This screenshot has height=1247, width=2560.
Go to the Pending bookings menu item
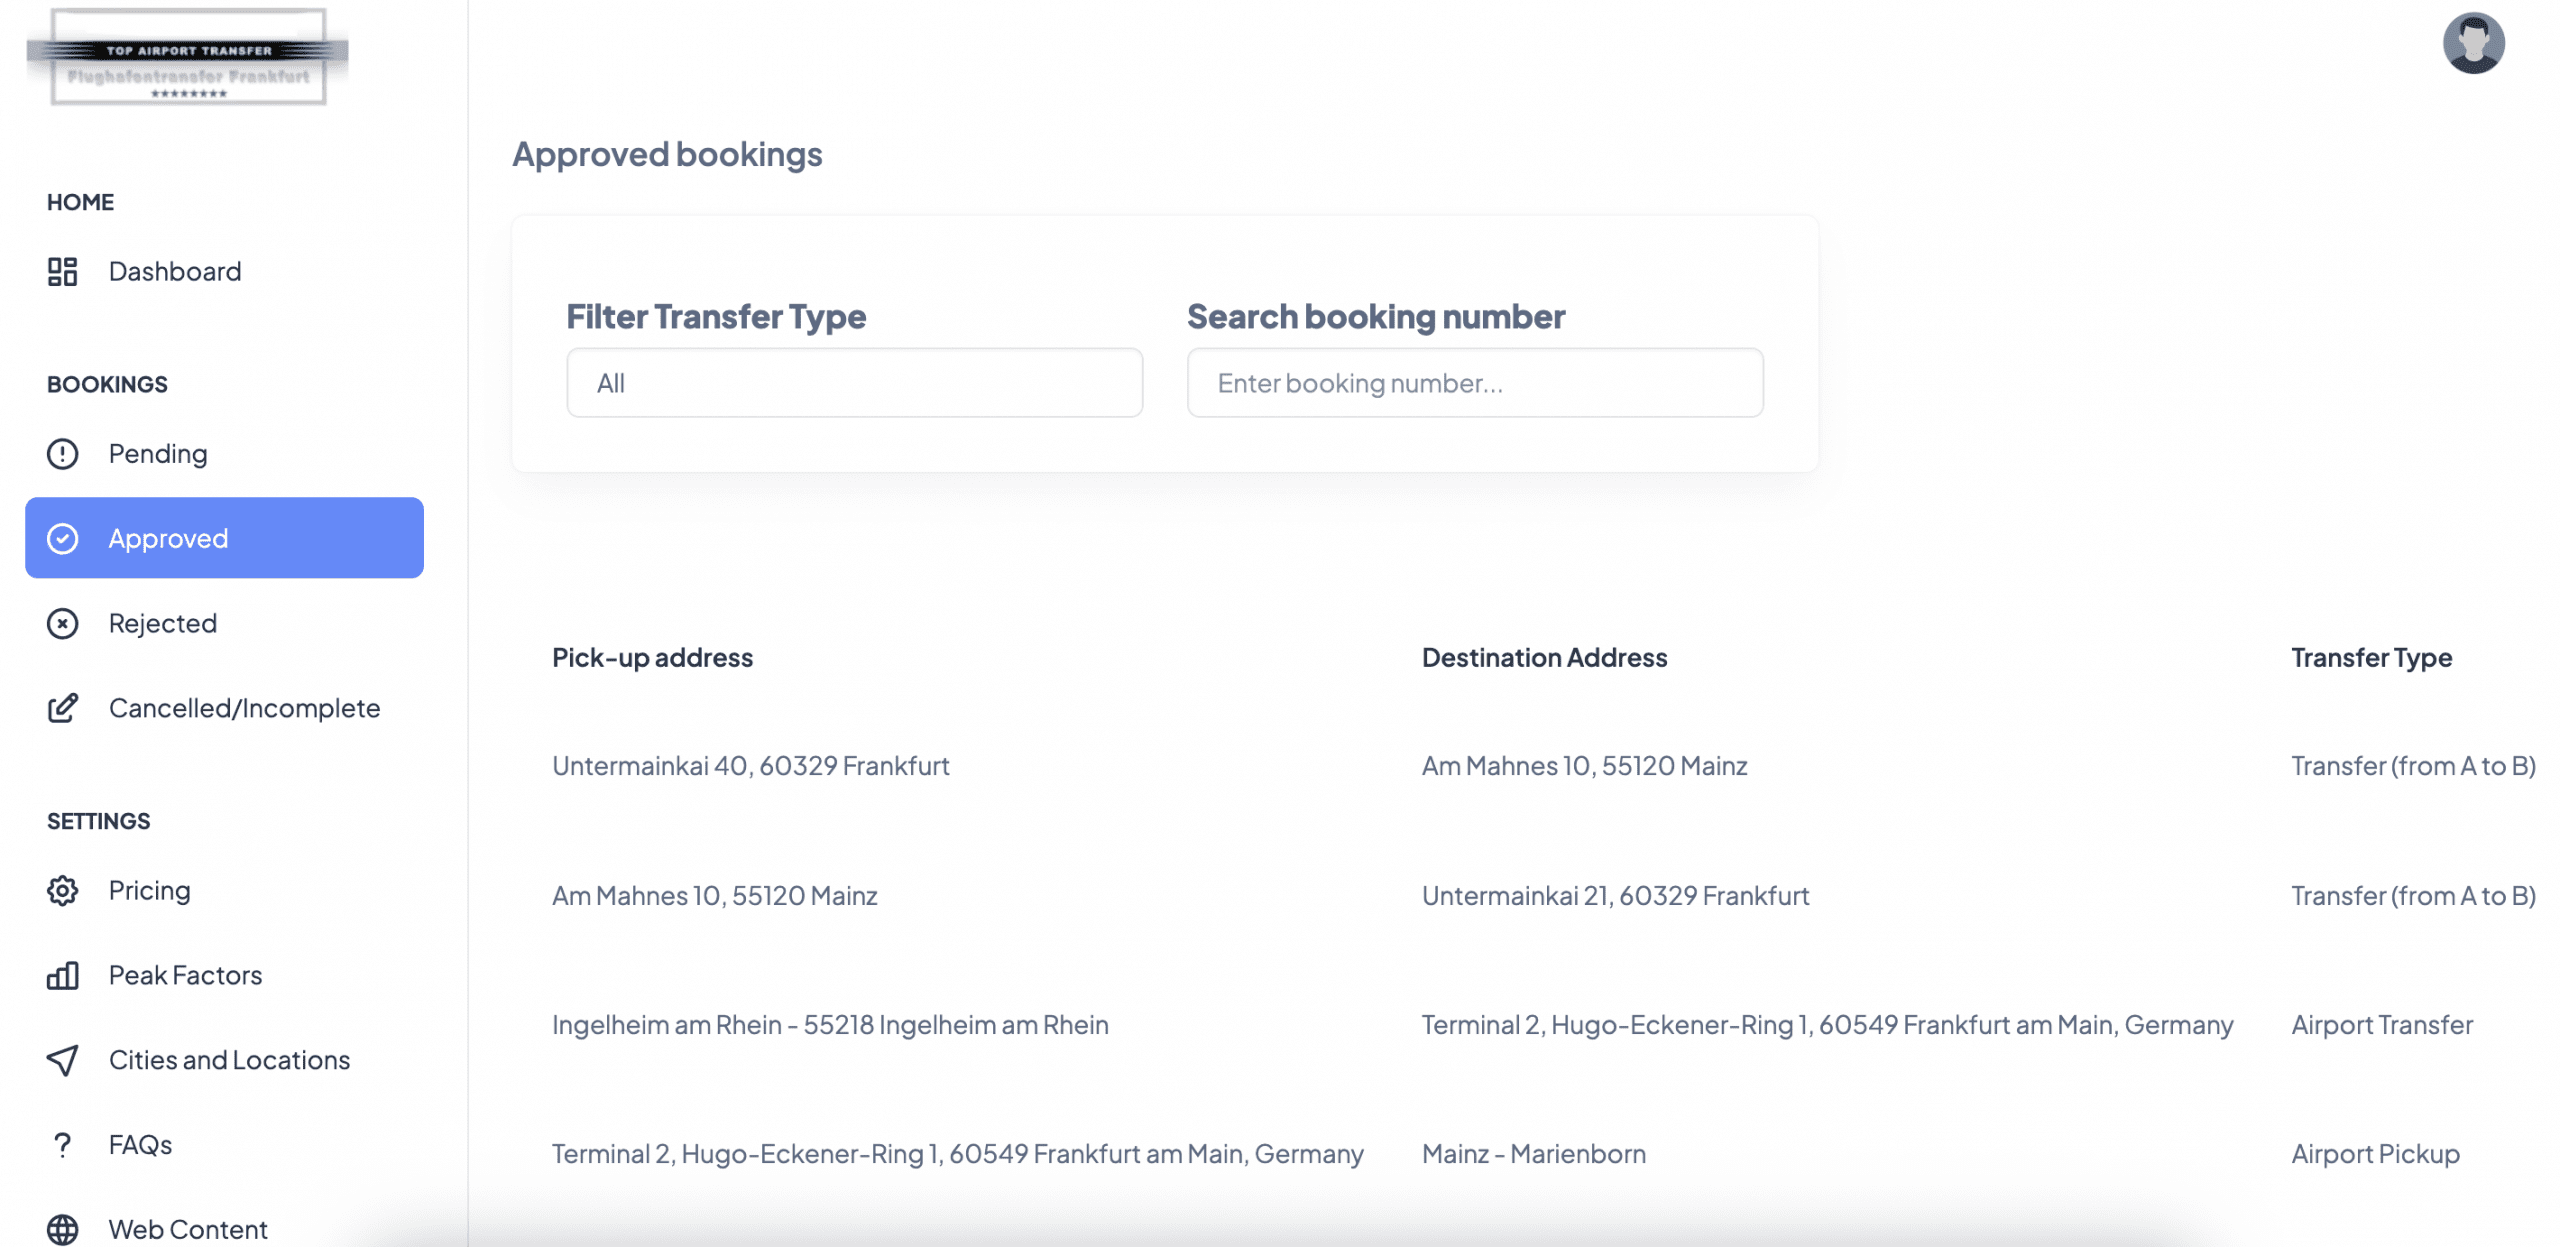coord(158,454)
